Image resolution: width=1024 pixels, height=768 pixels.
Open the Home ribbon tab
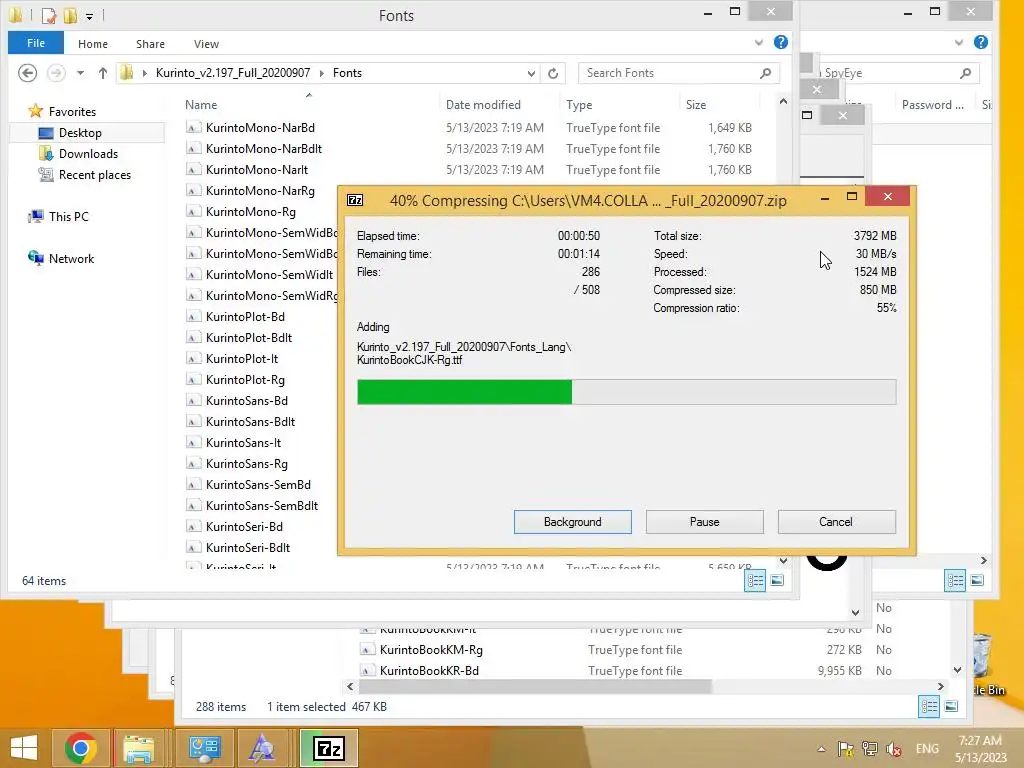click(x=93, y=44)
